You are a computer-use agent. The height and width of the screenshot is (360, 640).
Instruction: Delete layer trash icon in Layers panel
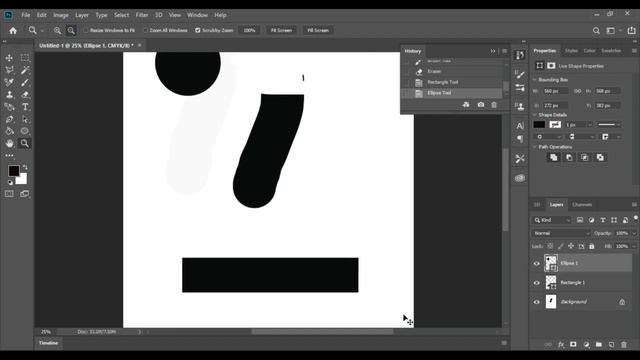[x=624, y=344]
